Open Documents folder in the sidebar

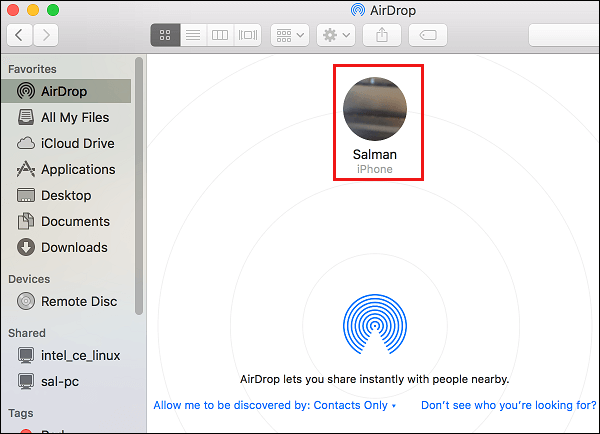pos(66,221)
